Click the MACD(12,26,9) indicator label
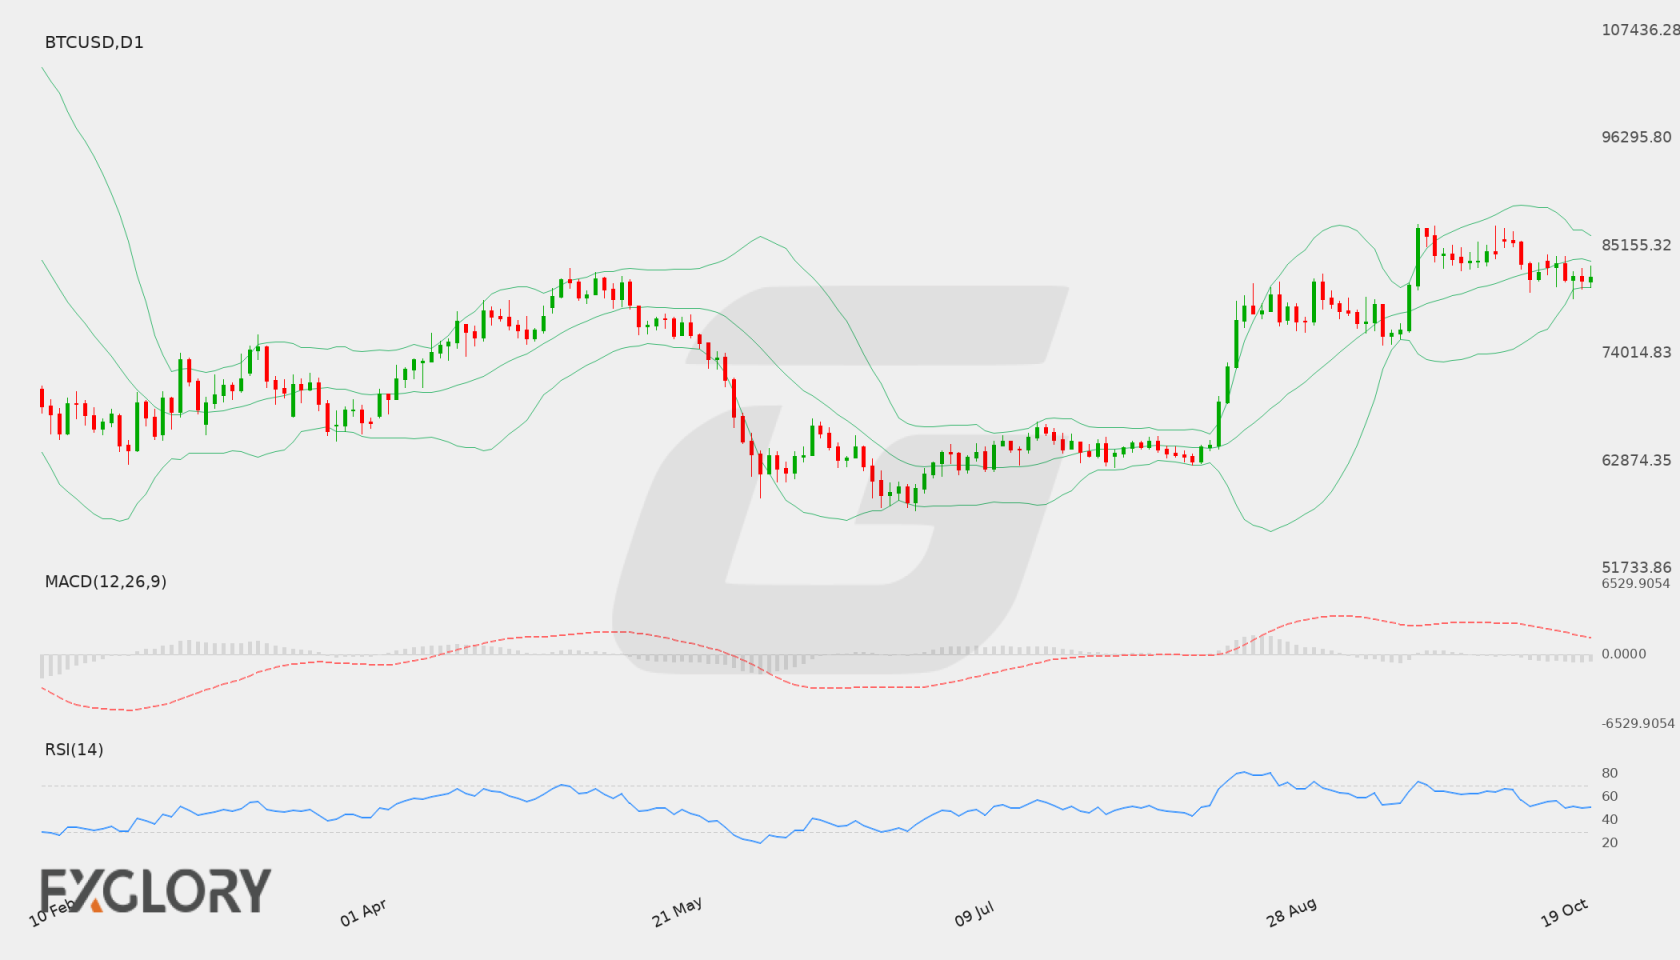This screenshot has width=1680, height=960. (105, 581)
